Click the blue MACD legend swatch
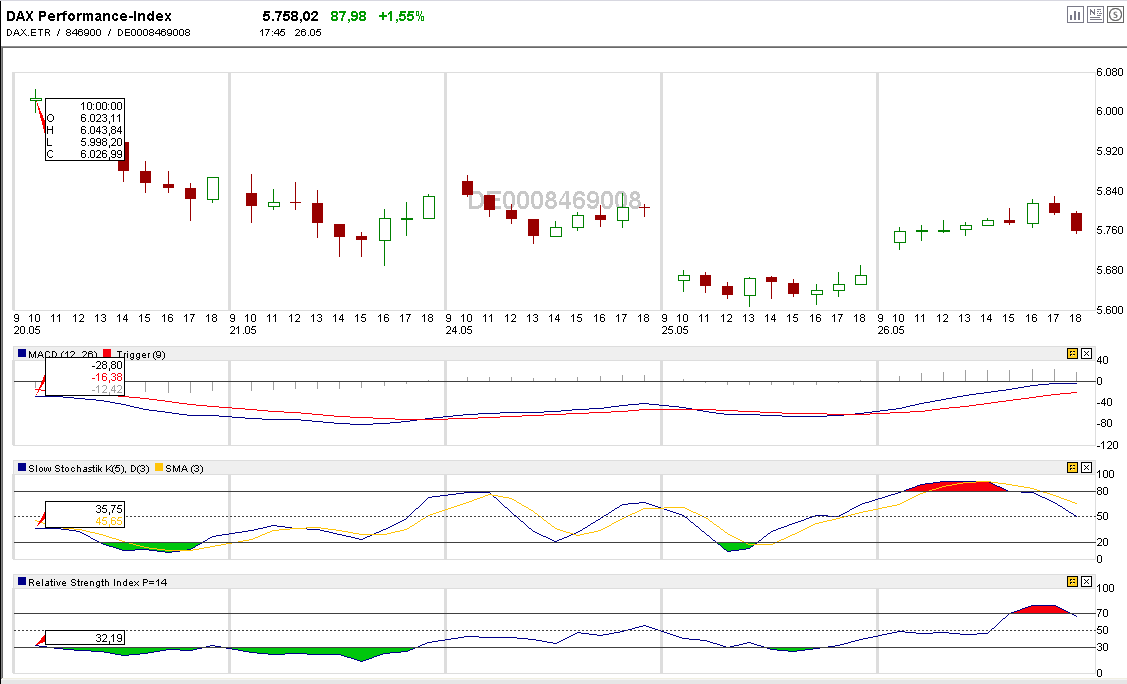 click(22, 353)
